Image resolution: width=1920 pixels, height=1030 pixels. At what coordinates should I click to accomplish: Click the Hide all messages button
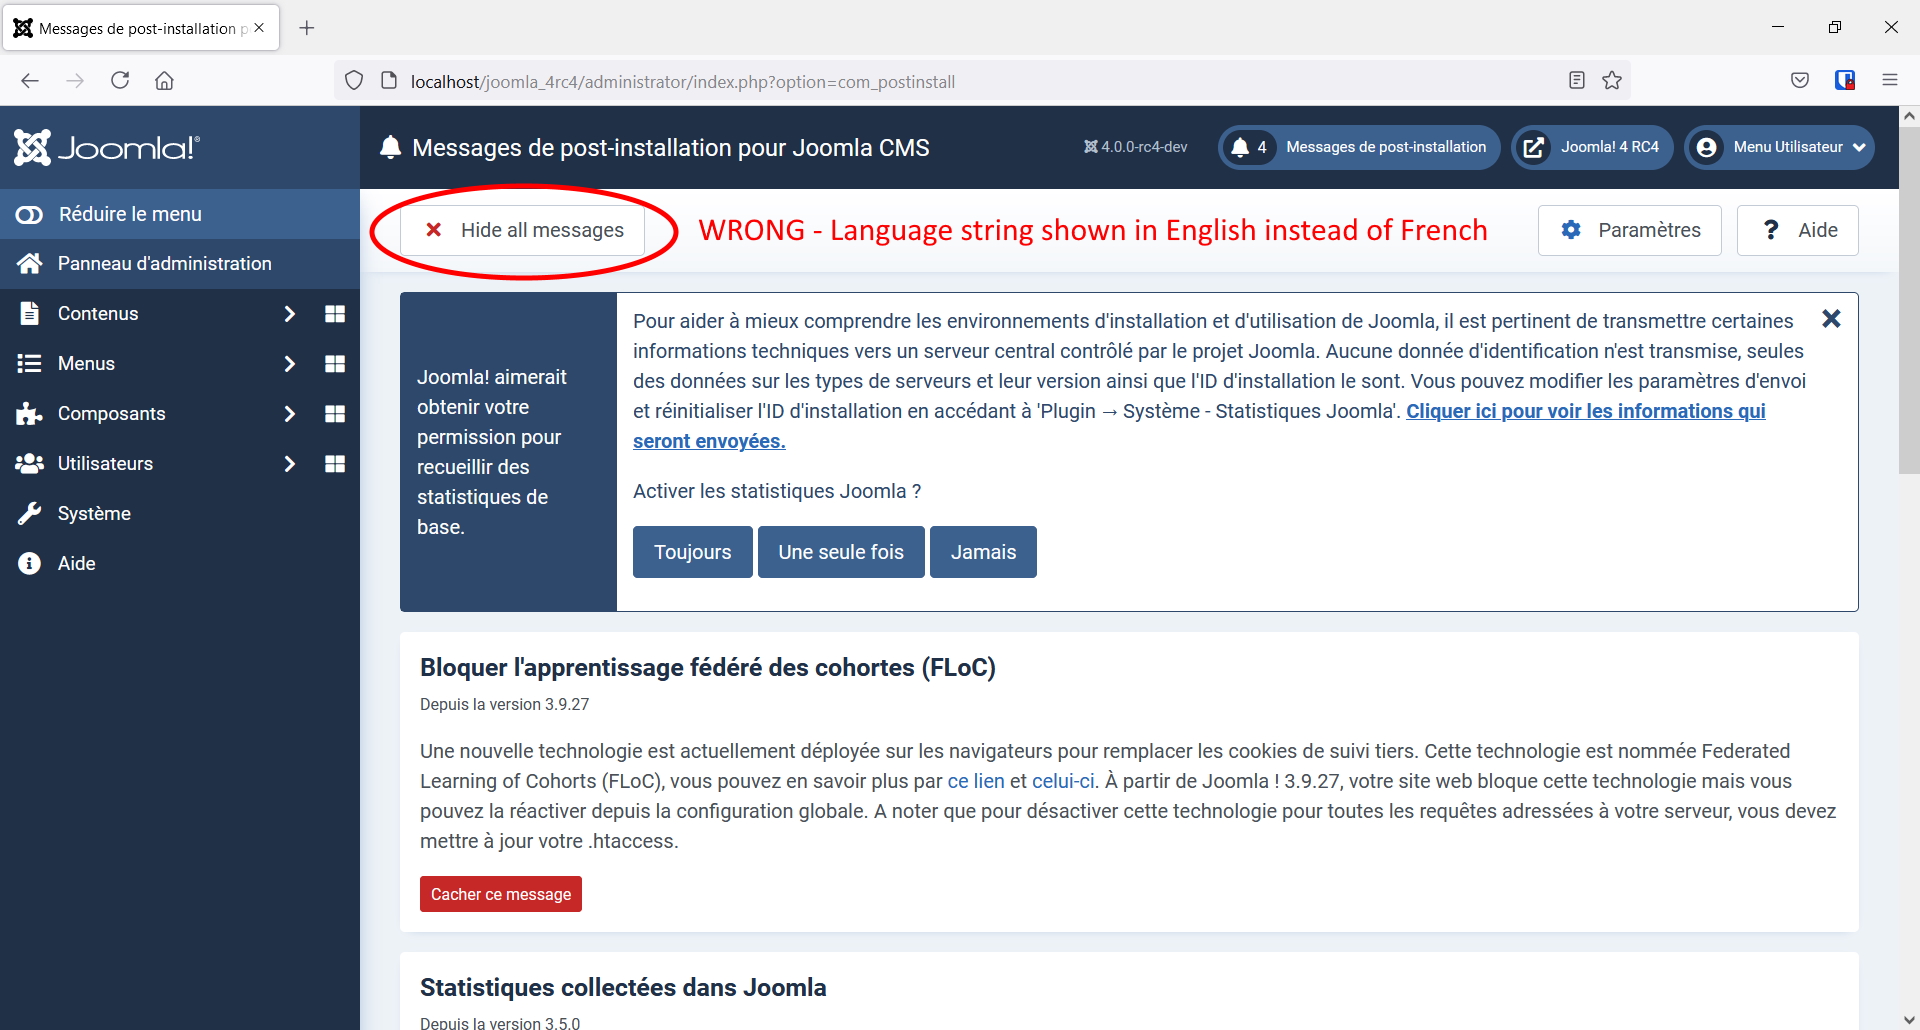point(523,230)
